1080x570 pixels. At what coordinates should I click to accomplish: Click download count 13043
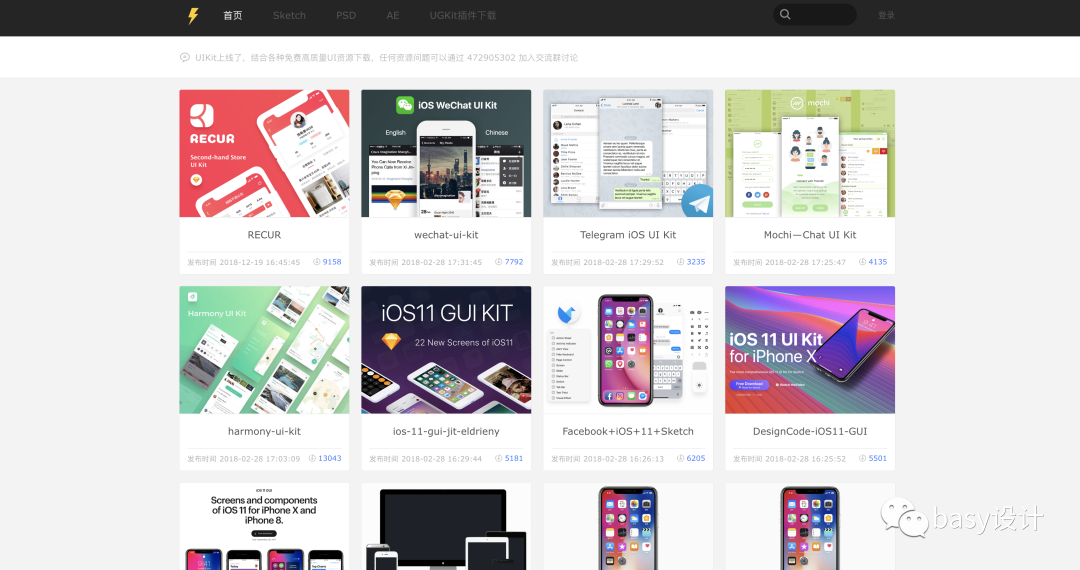click(330, 458)
